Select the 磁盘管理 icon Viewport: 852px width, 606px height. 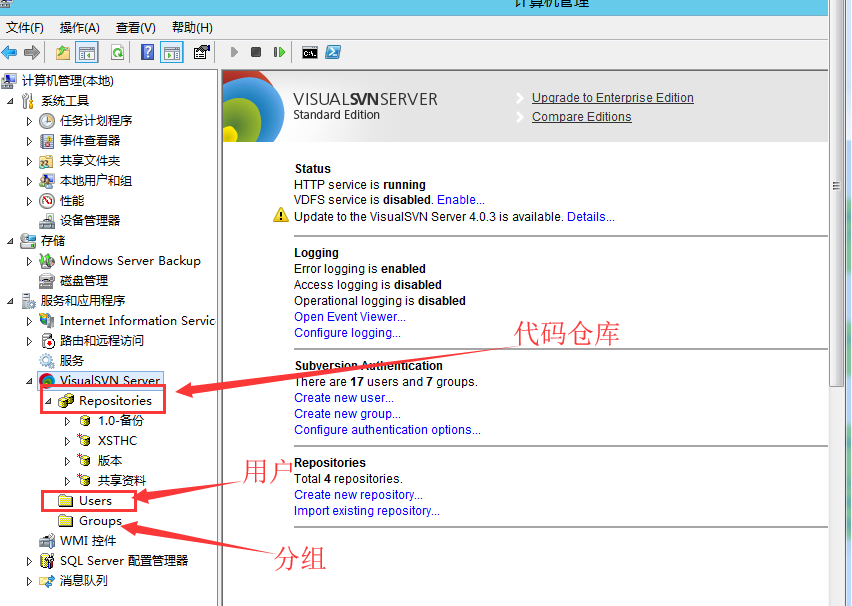(47, 281)
